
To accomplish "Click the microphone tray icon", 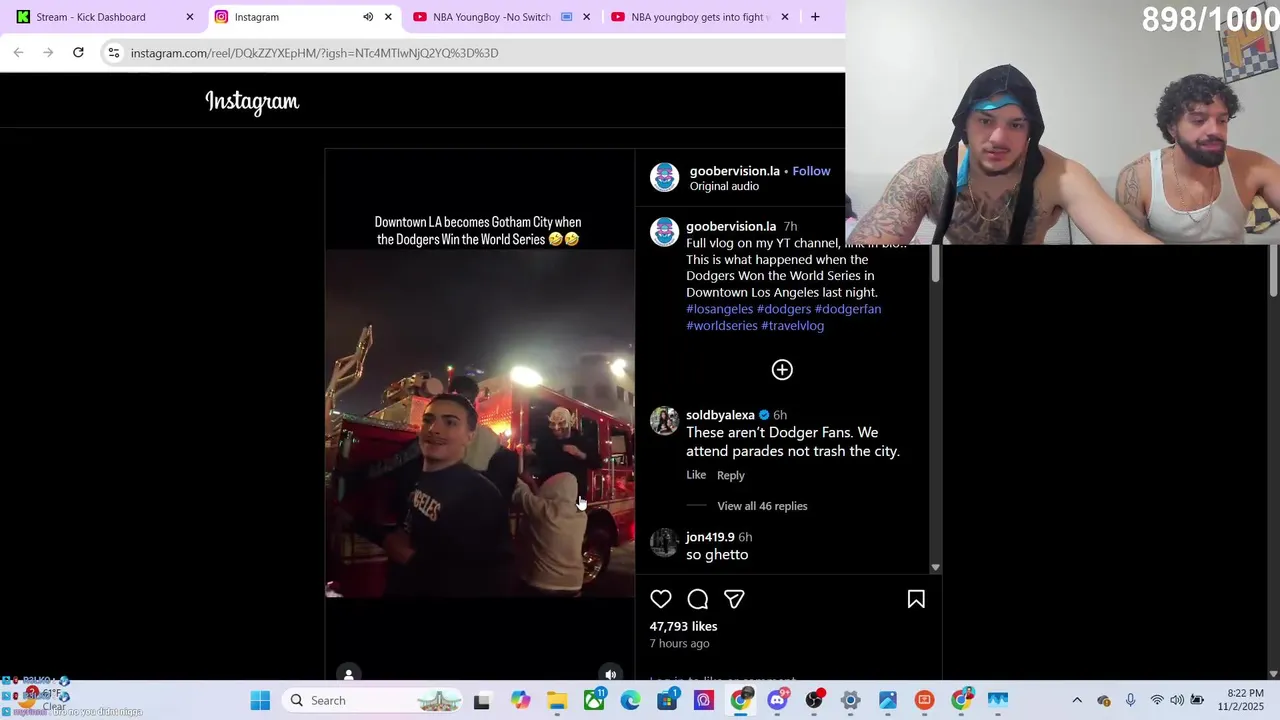I will 1130,700.
